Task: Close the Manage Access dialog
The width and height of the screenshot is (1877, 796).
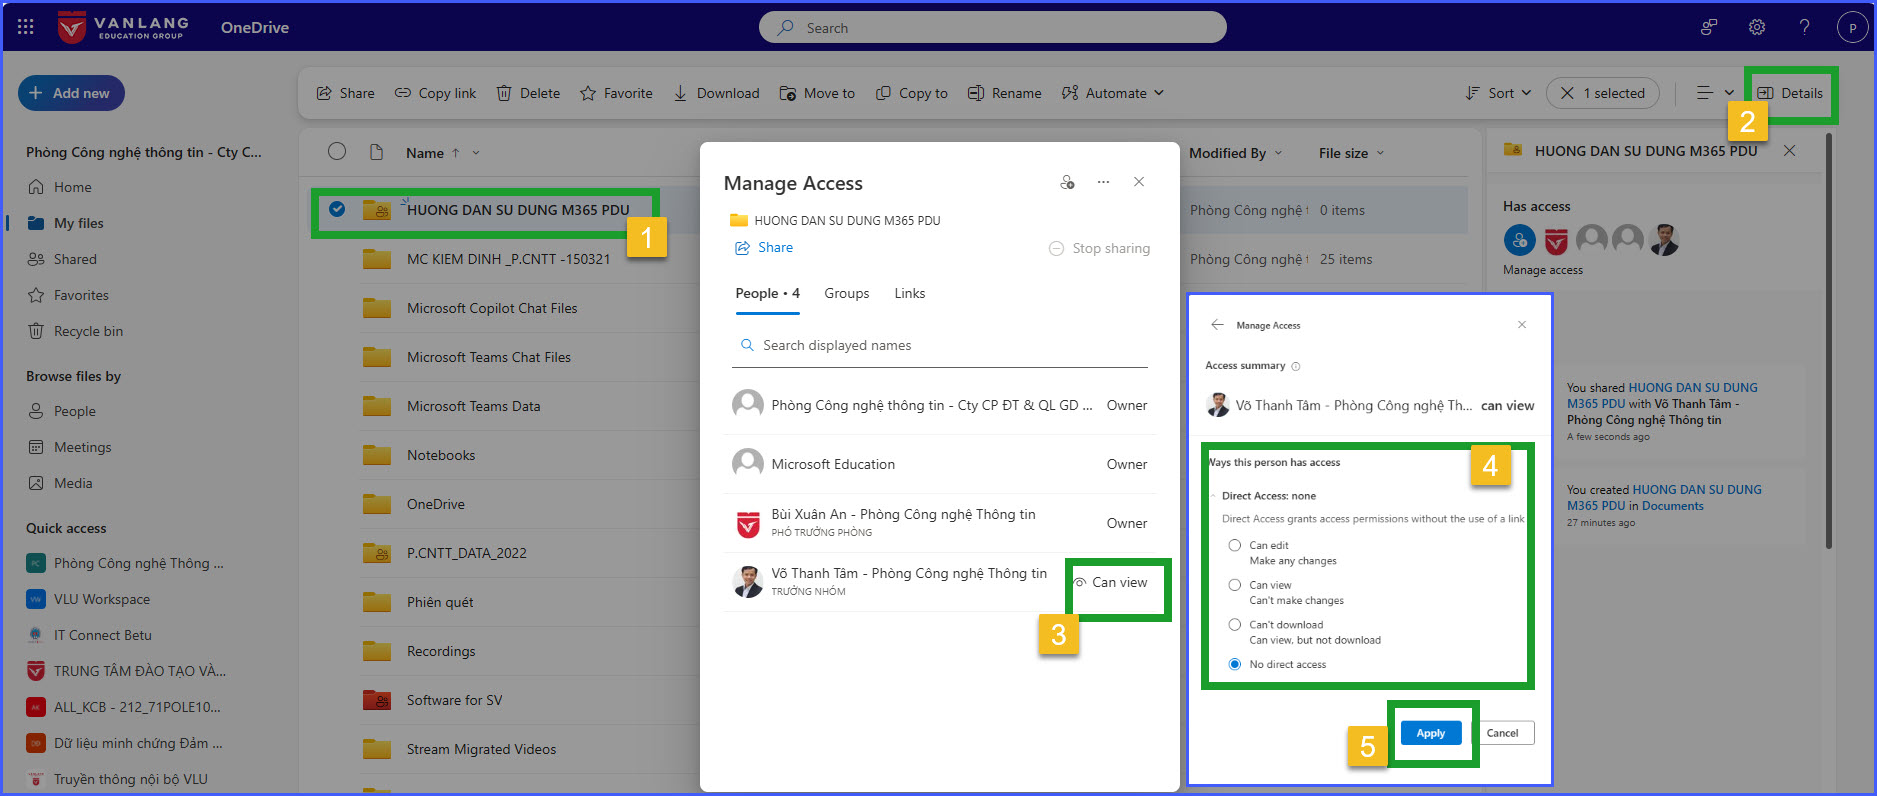Action: click(x=1139, y=182)
